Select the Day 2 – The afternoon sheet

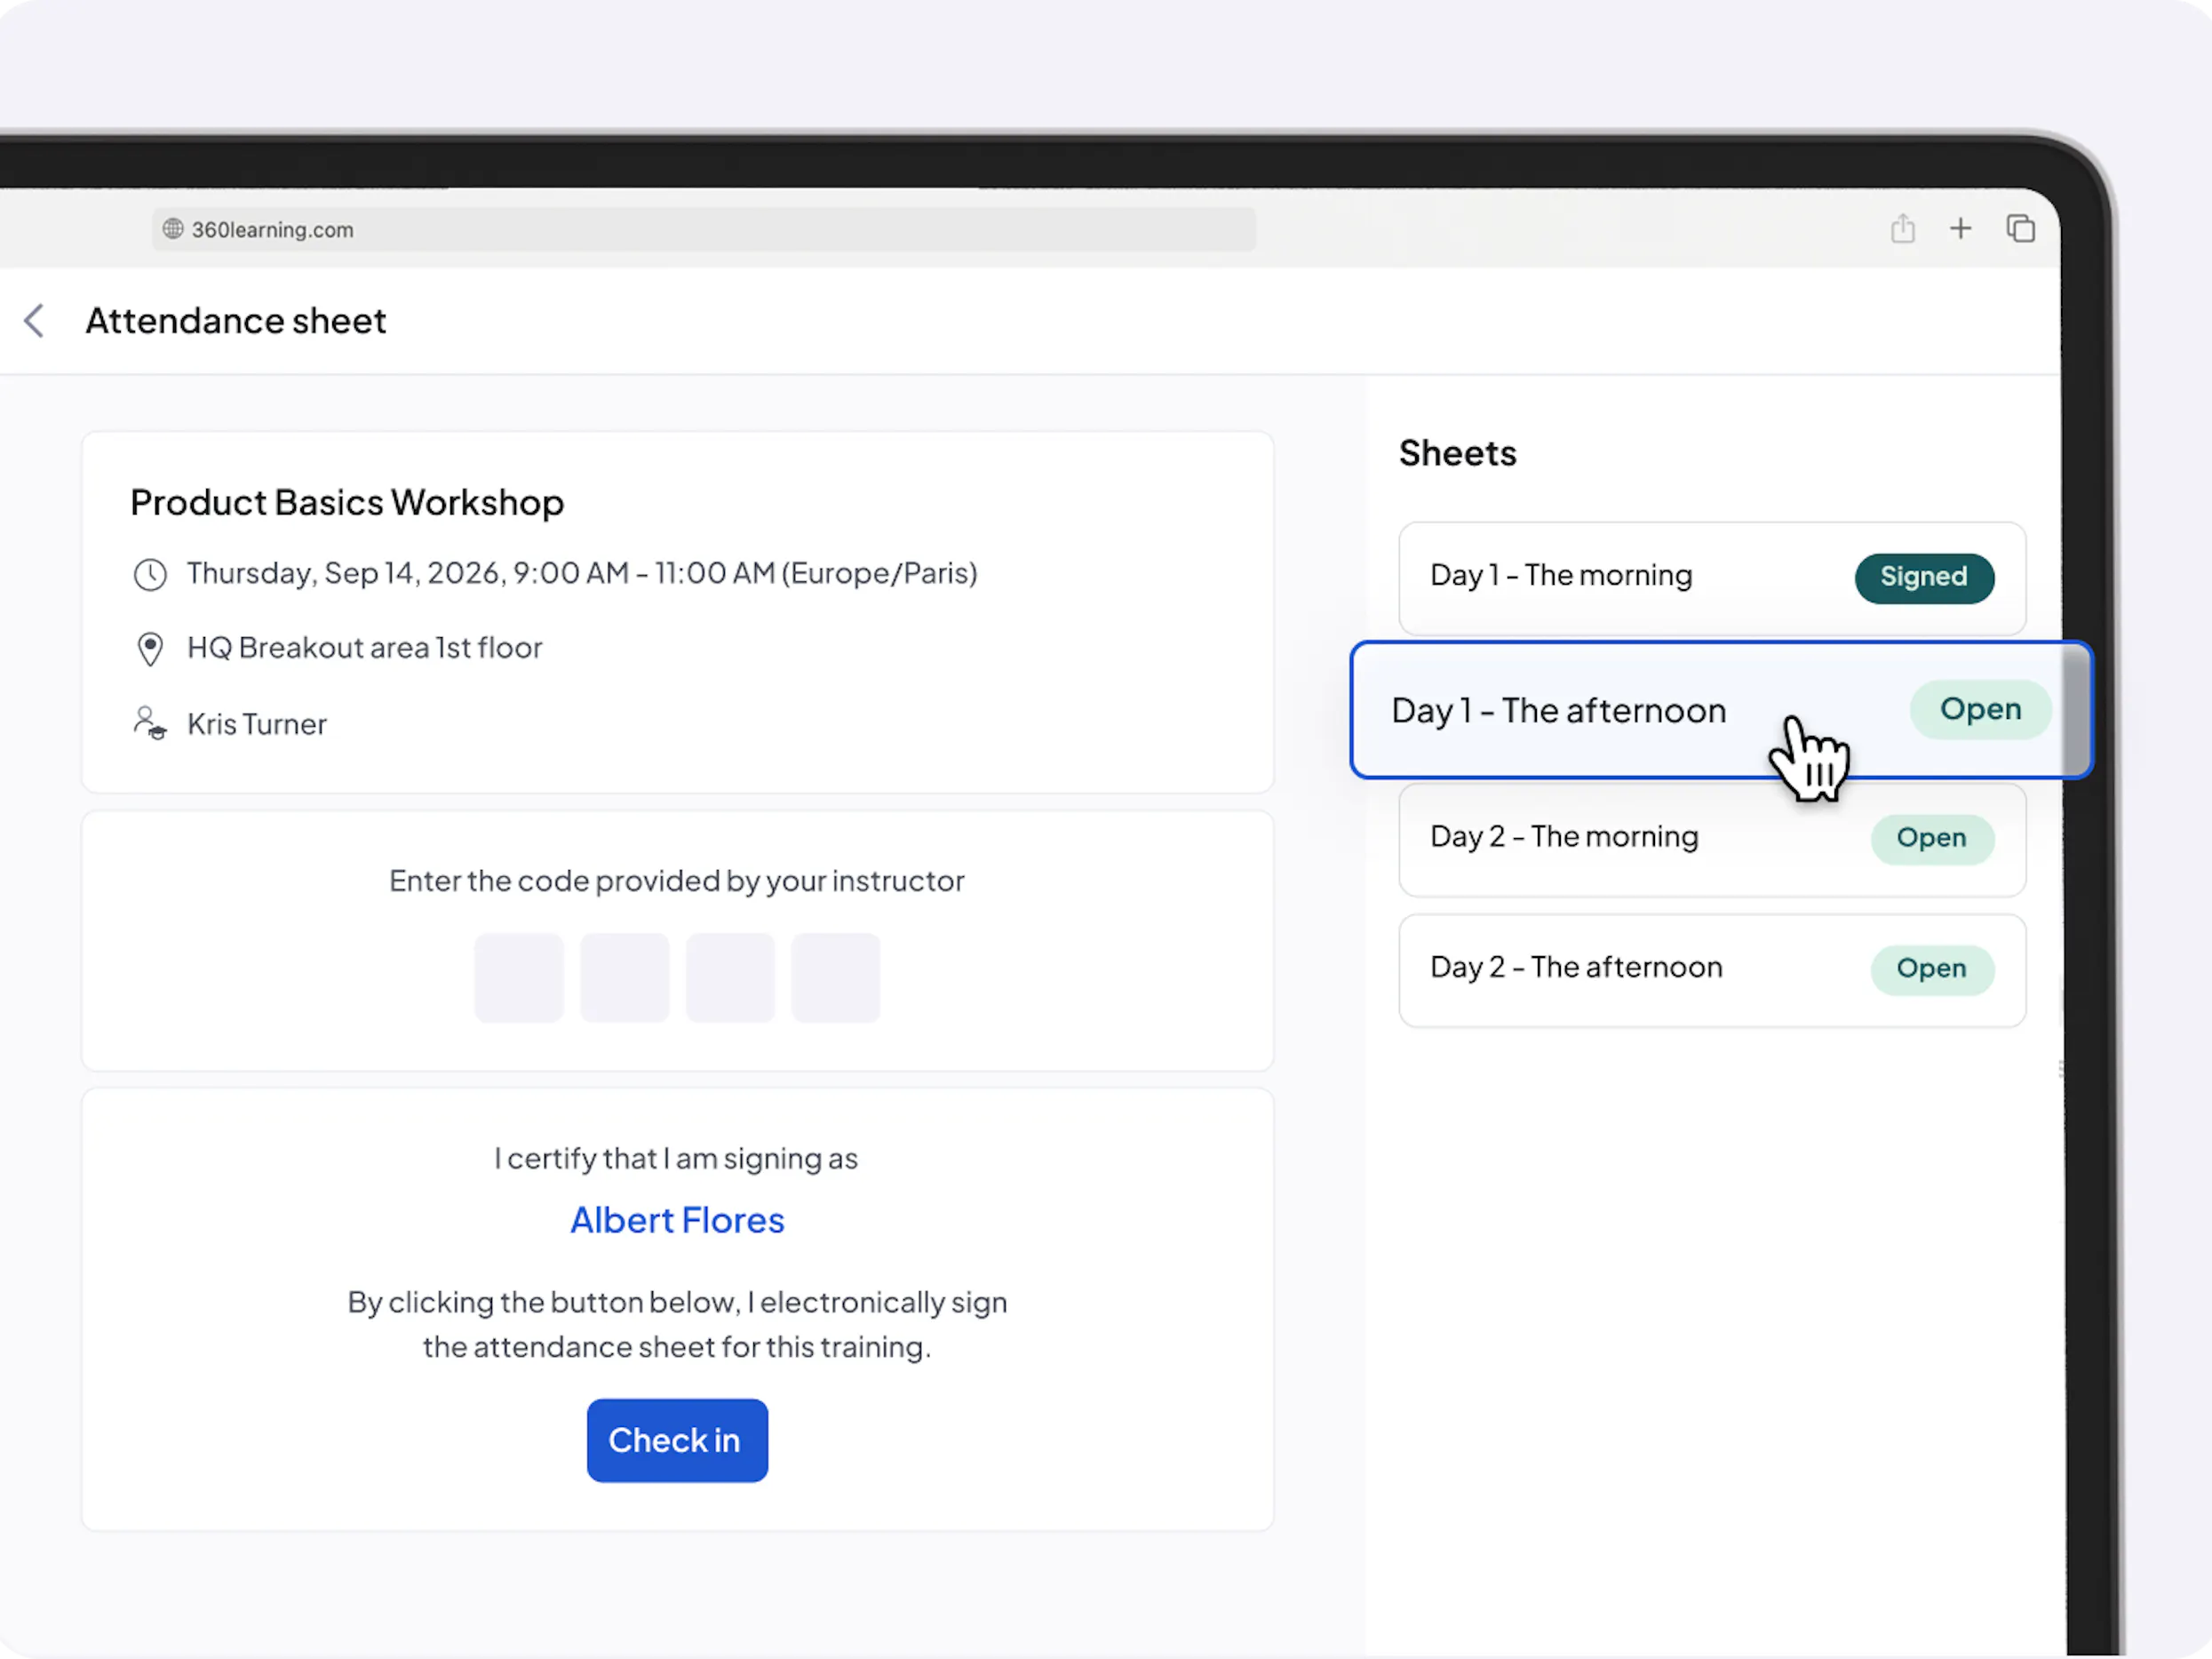tap(1712, 970)
